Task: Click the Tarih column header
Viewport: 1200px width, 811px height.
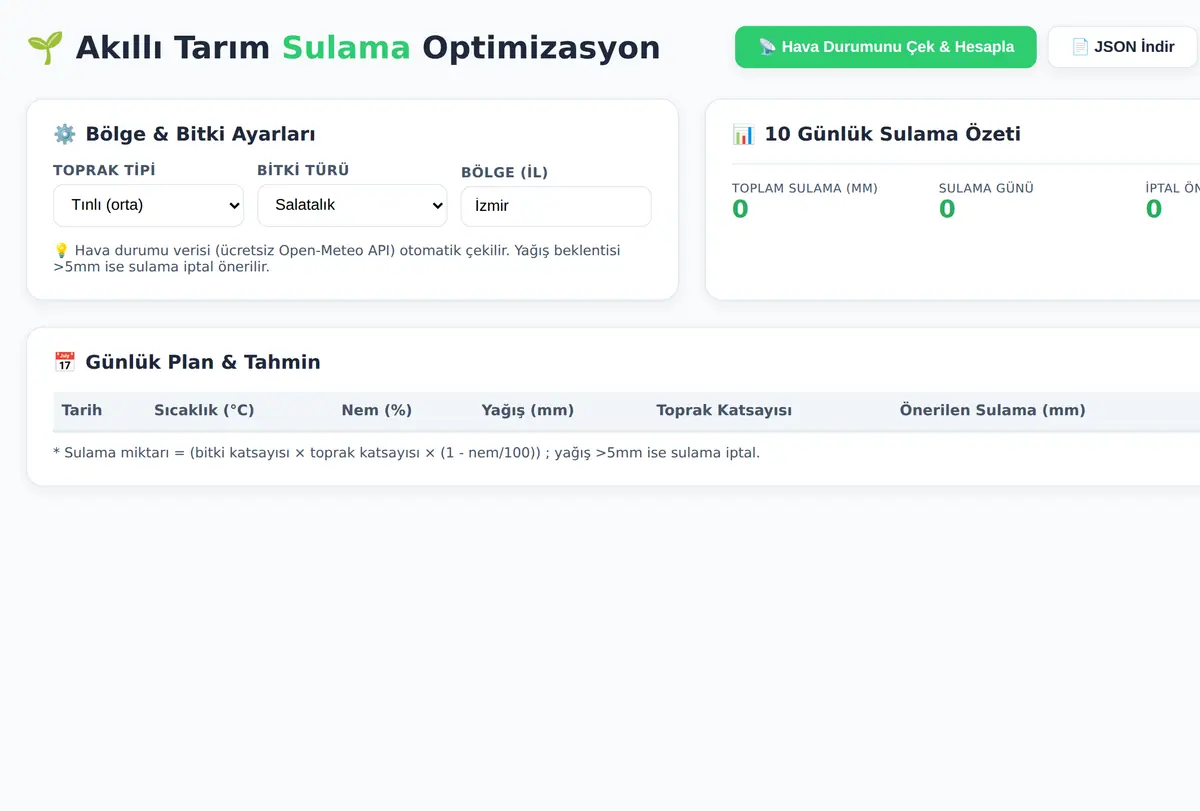Action: coord(82,410)
